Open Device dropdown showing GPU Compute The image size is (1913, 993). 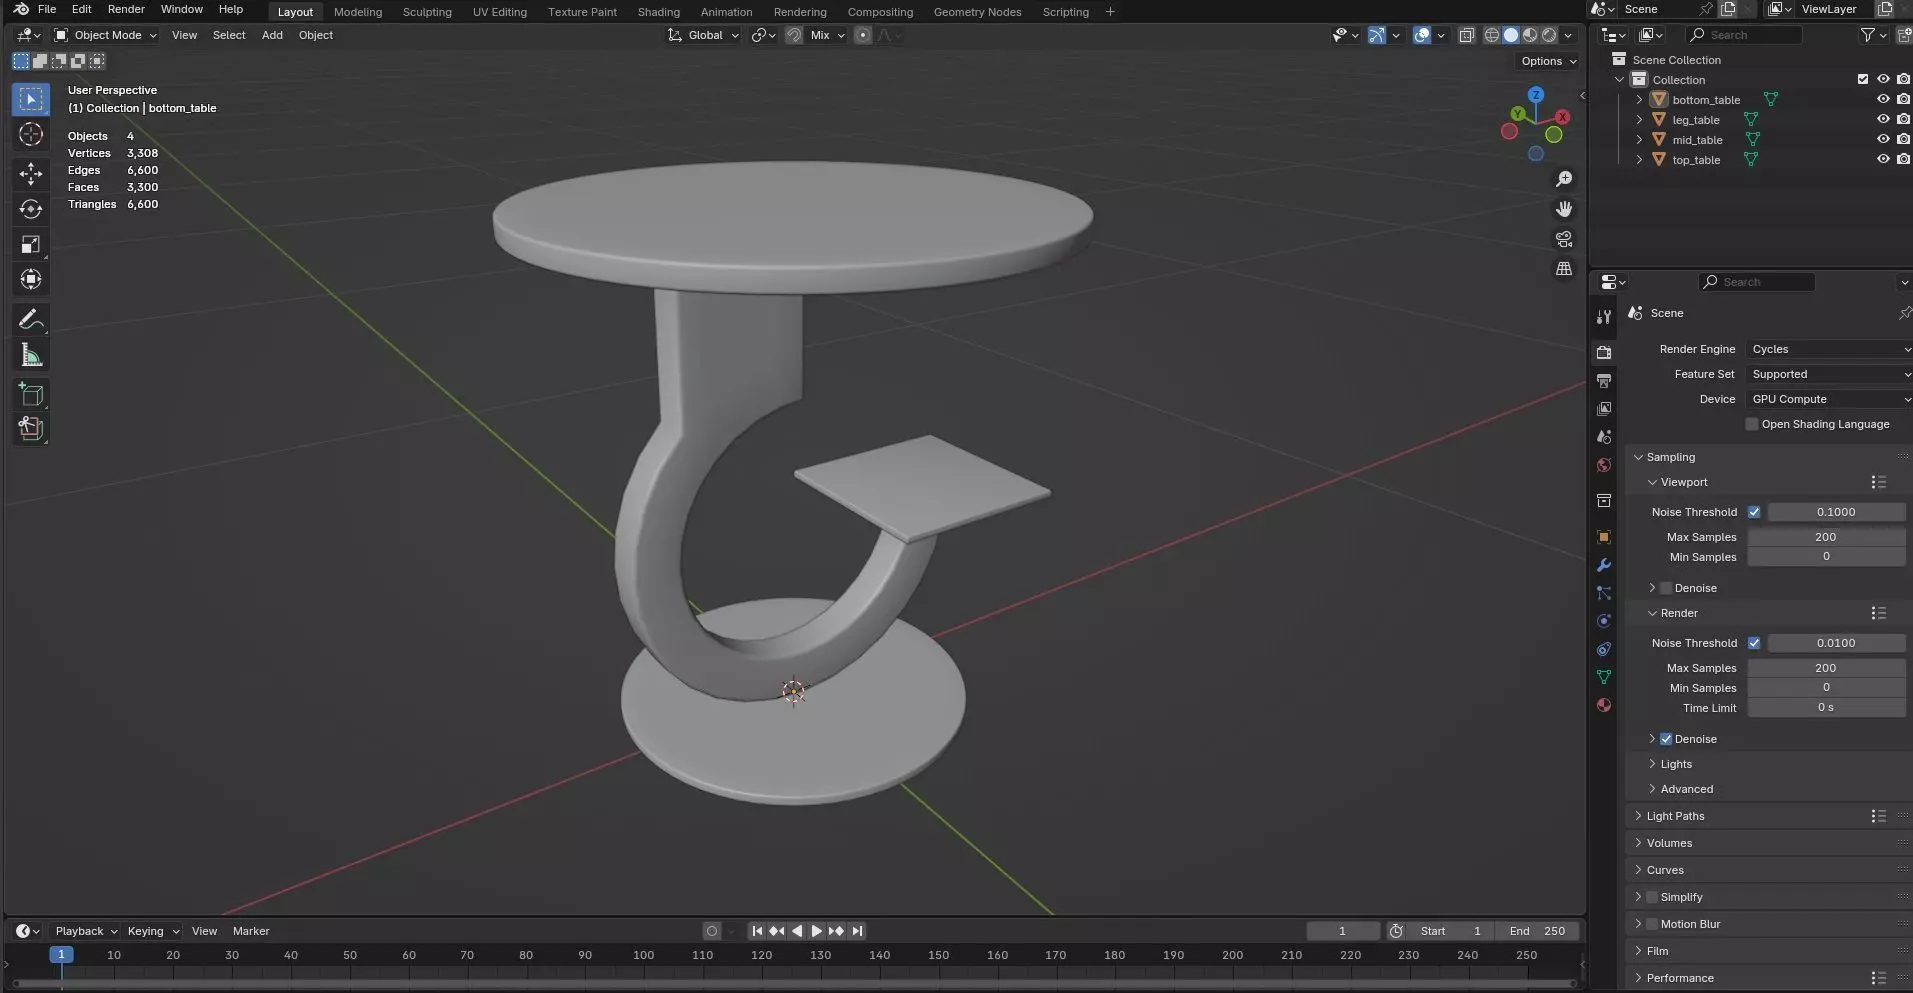pyautogui.click(x=1829, y=399)
